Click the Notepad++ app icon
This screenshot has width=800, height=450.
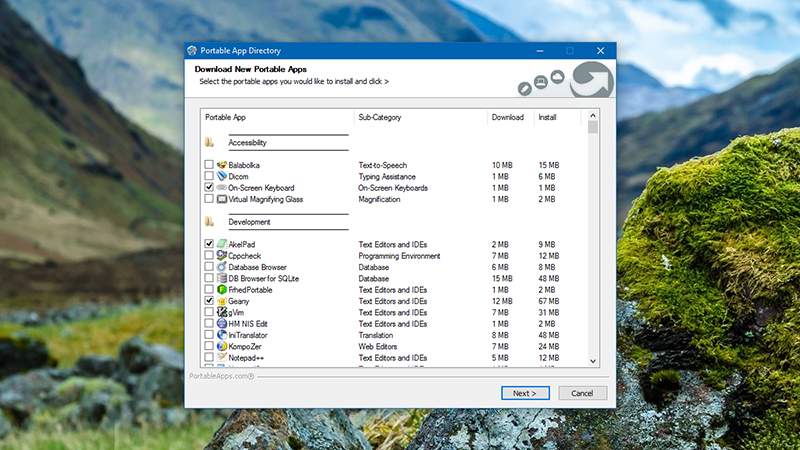coord(221,358)
